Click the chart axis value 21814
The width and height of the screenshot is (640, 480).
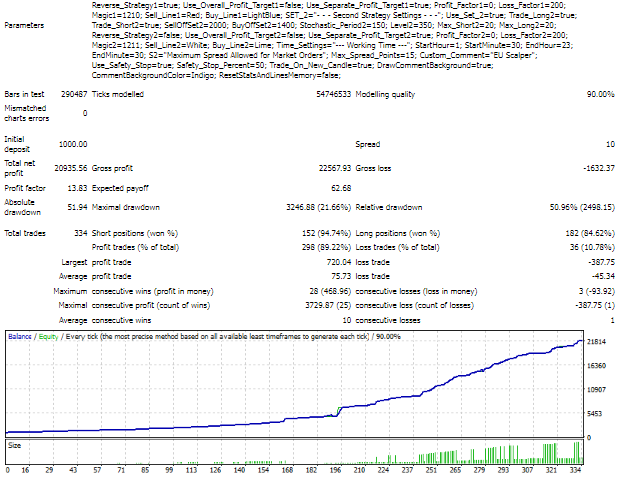[596, 342]
